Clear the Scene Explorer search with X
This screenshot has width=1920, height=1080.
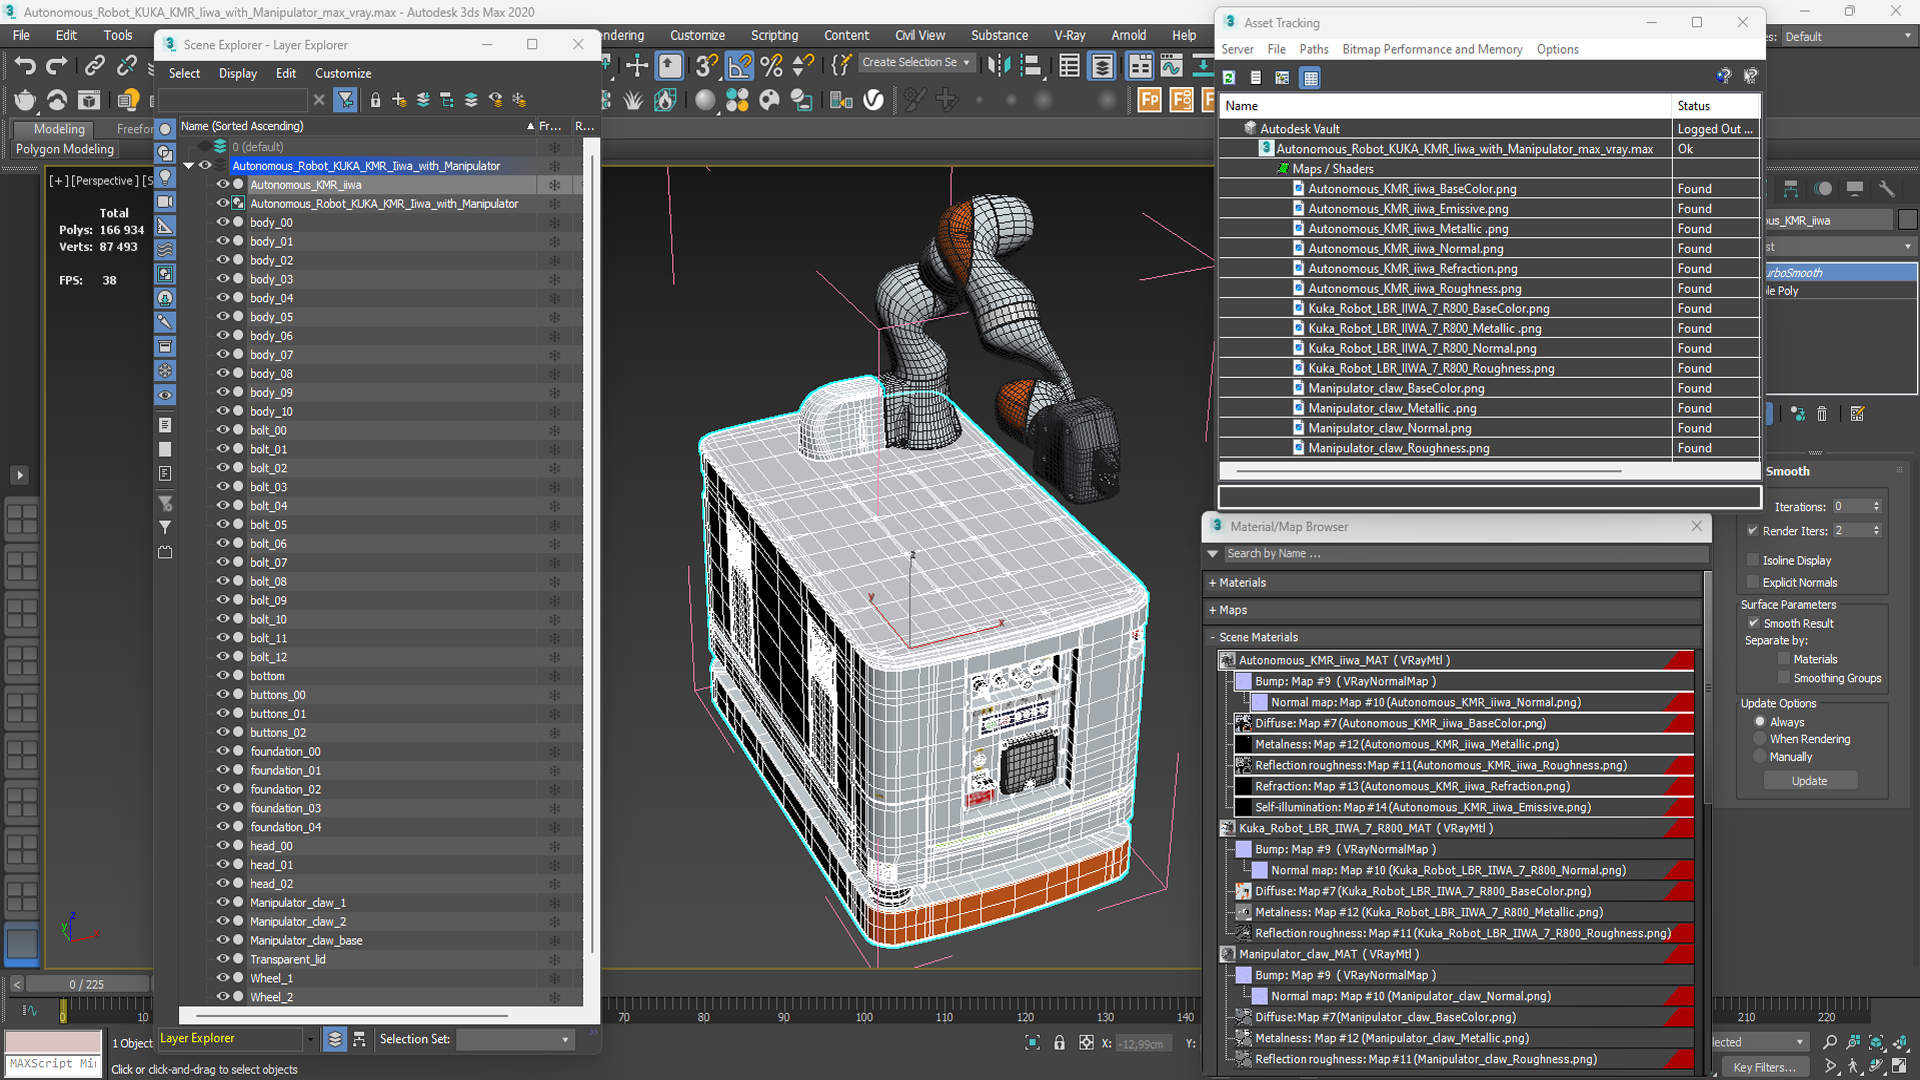[x=319, y=100]
